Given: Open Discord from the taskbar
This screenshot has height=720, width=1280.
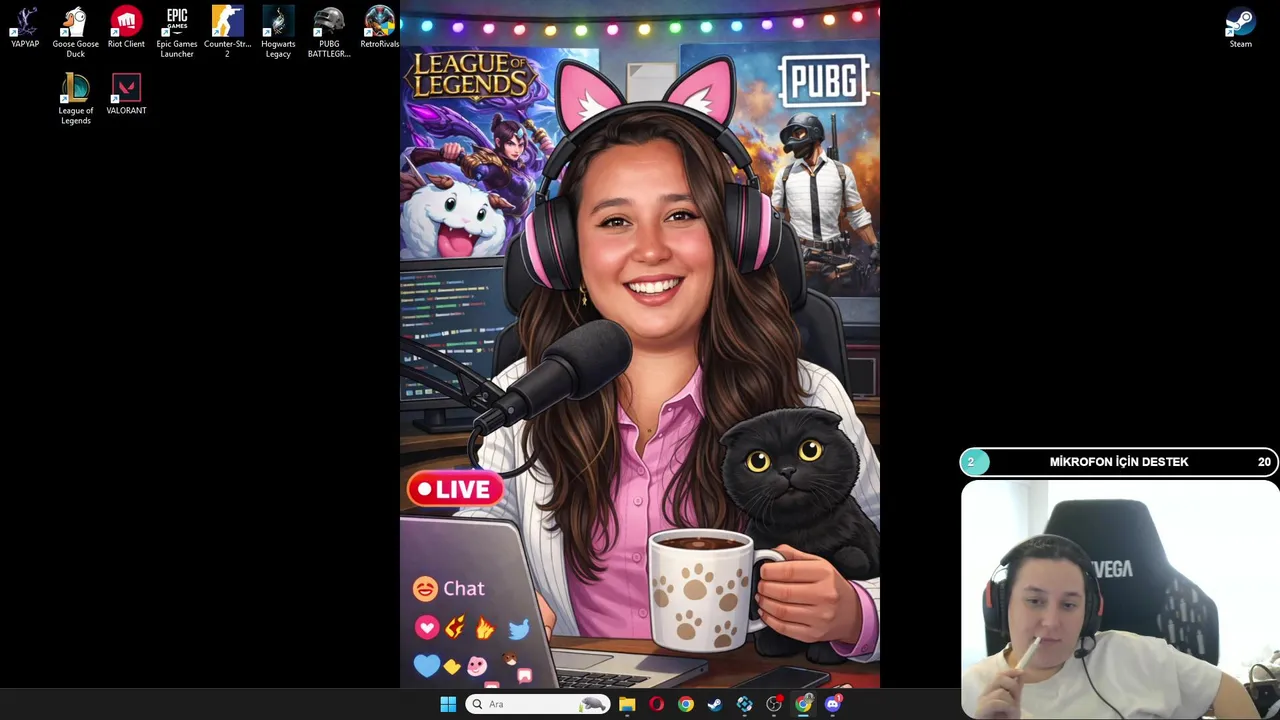Looking at the screenshot, I should pos(833,704).
